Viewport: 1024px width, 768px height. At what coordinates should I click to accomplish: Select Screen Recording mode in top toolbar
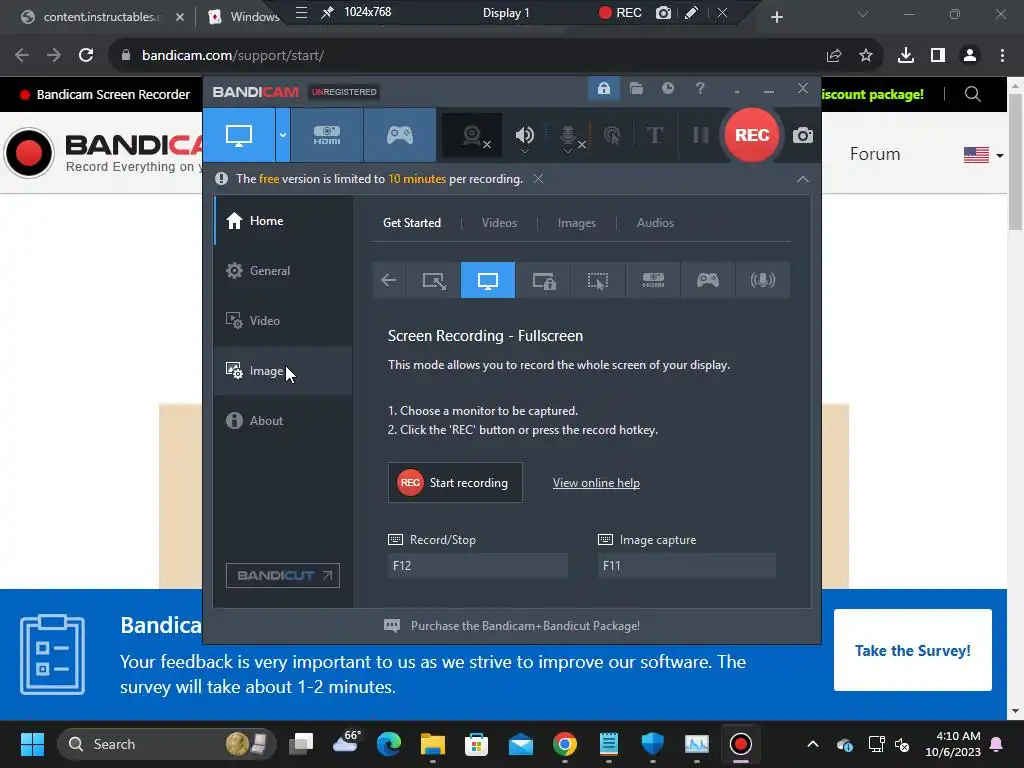click(239, 135)
